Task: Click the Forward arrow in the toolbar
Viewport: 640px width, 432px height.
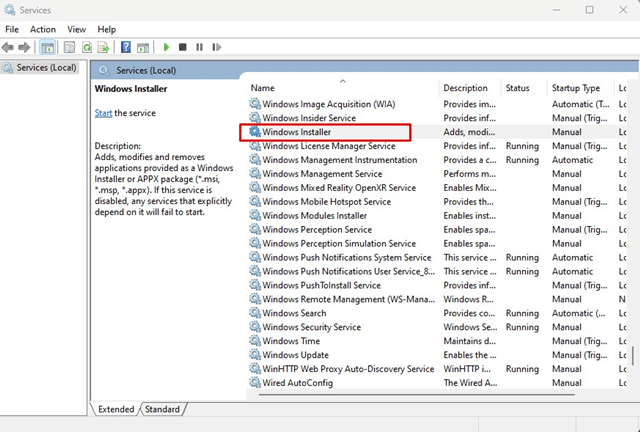Action: coord(24,47)
